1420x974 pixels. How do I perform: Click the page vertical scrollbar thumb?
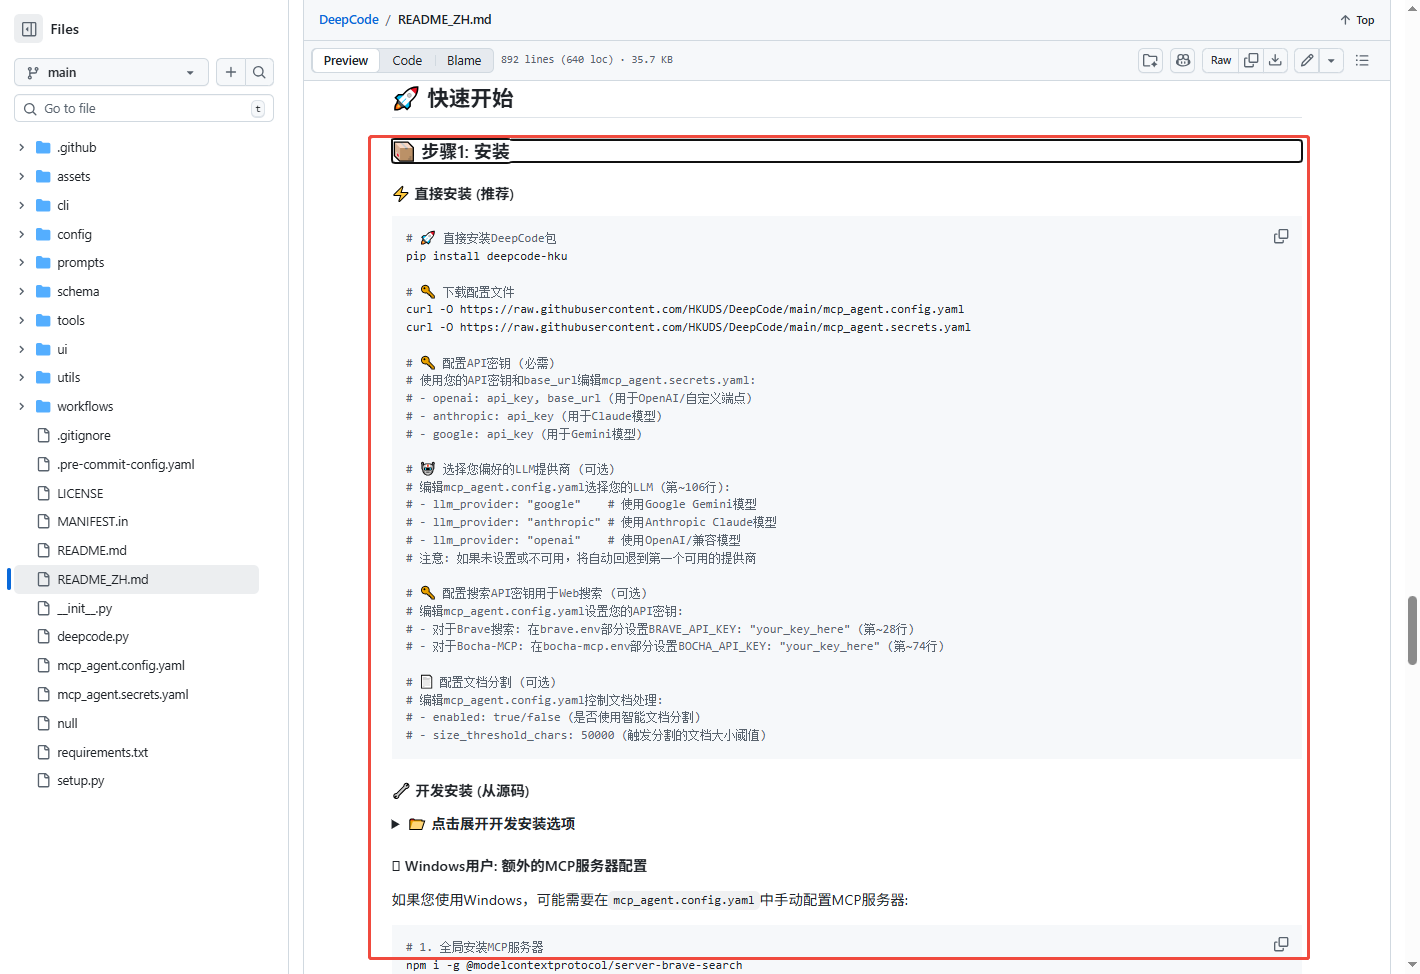click(x=1412, y=630)
